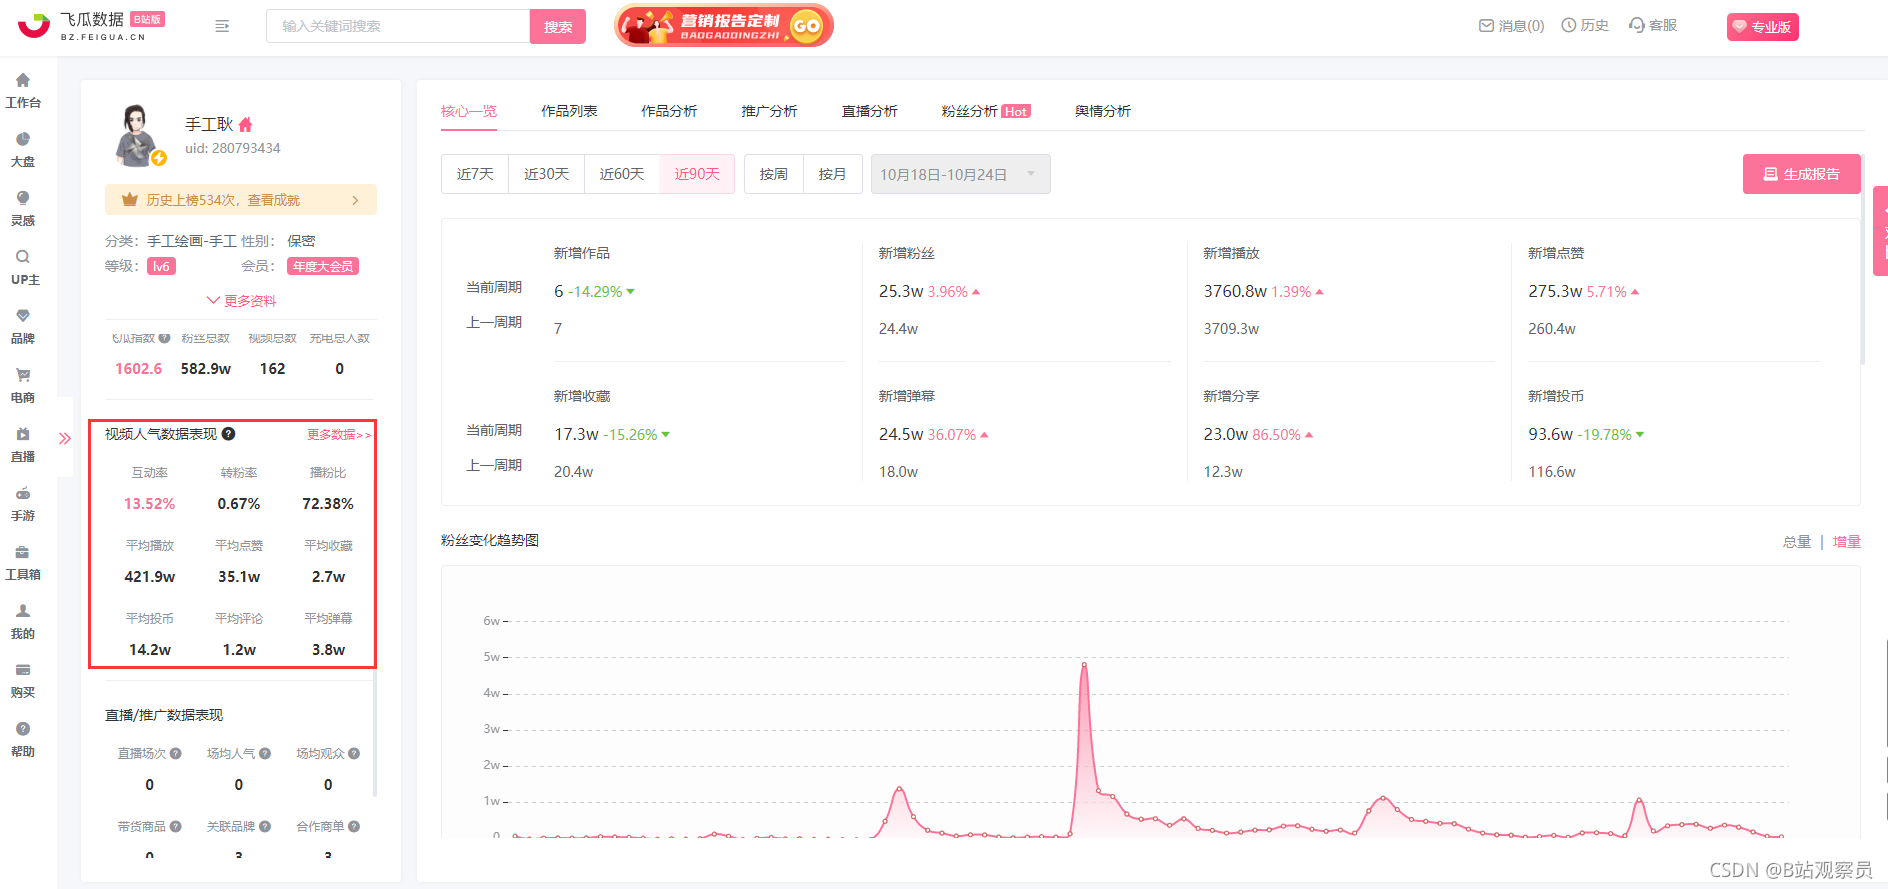This screenshot has width=1888, height=889.
Task: Click the 专业版 upgrade button
Action: tap(1763, 27)
